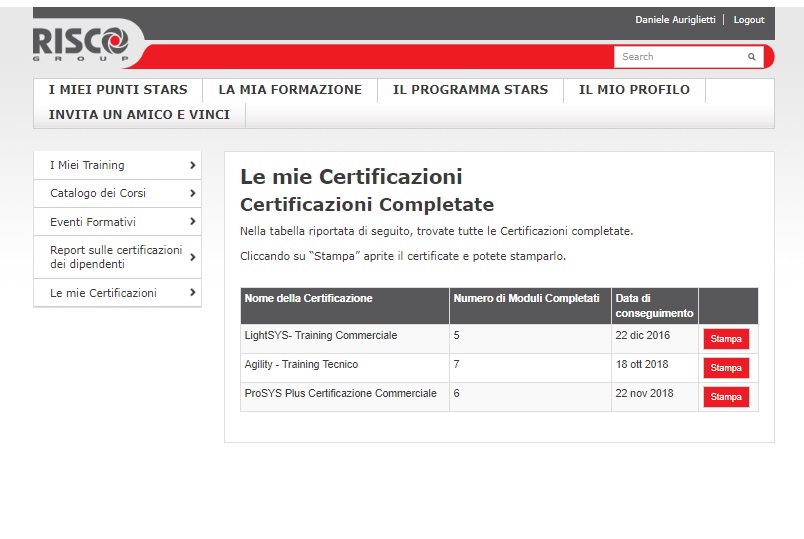Click module count 7 in Agility row
The height and width of the screenshot is (539, 804).
456,364
